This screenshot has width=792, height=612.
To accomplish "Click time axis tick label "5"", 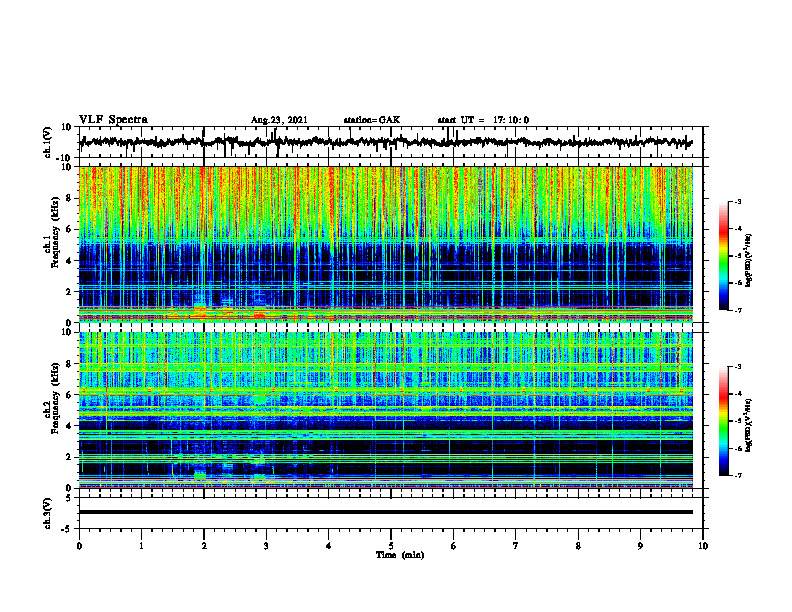I will point(391,546).
